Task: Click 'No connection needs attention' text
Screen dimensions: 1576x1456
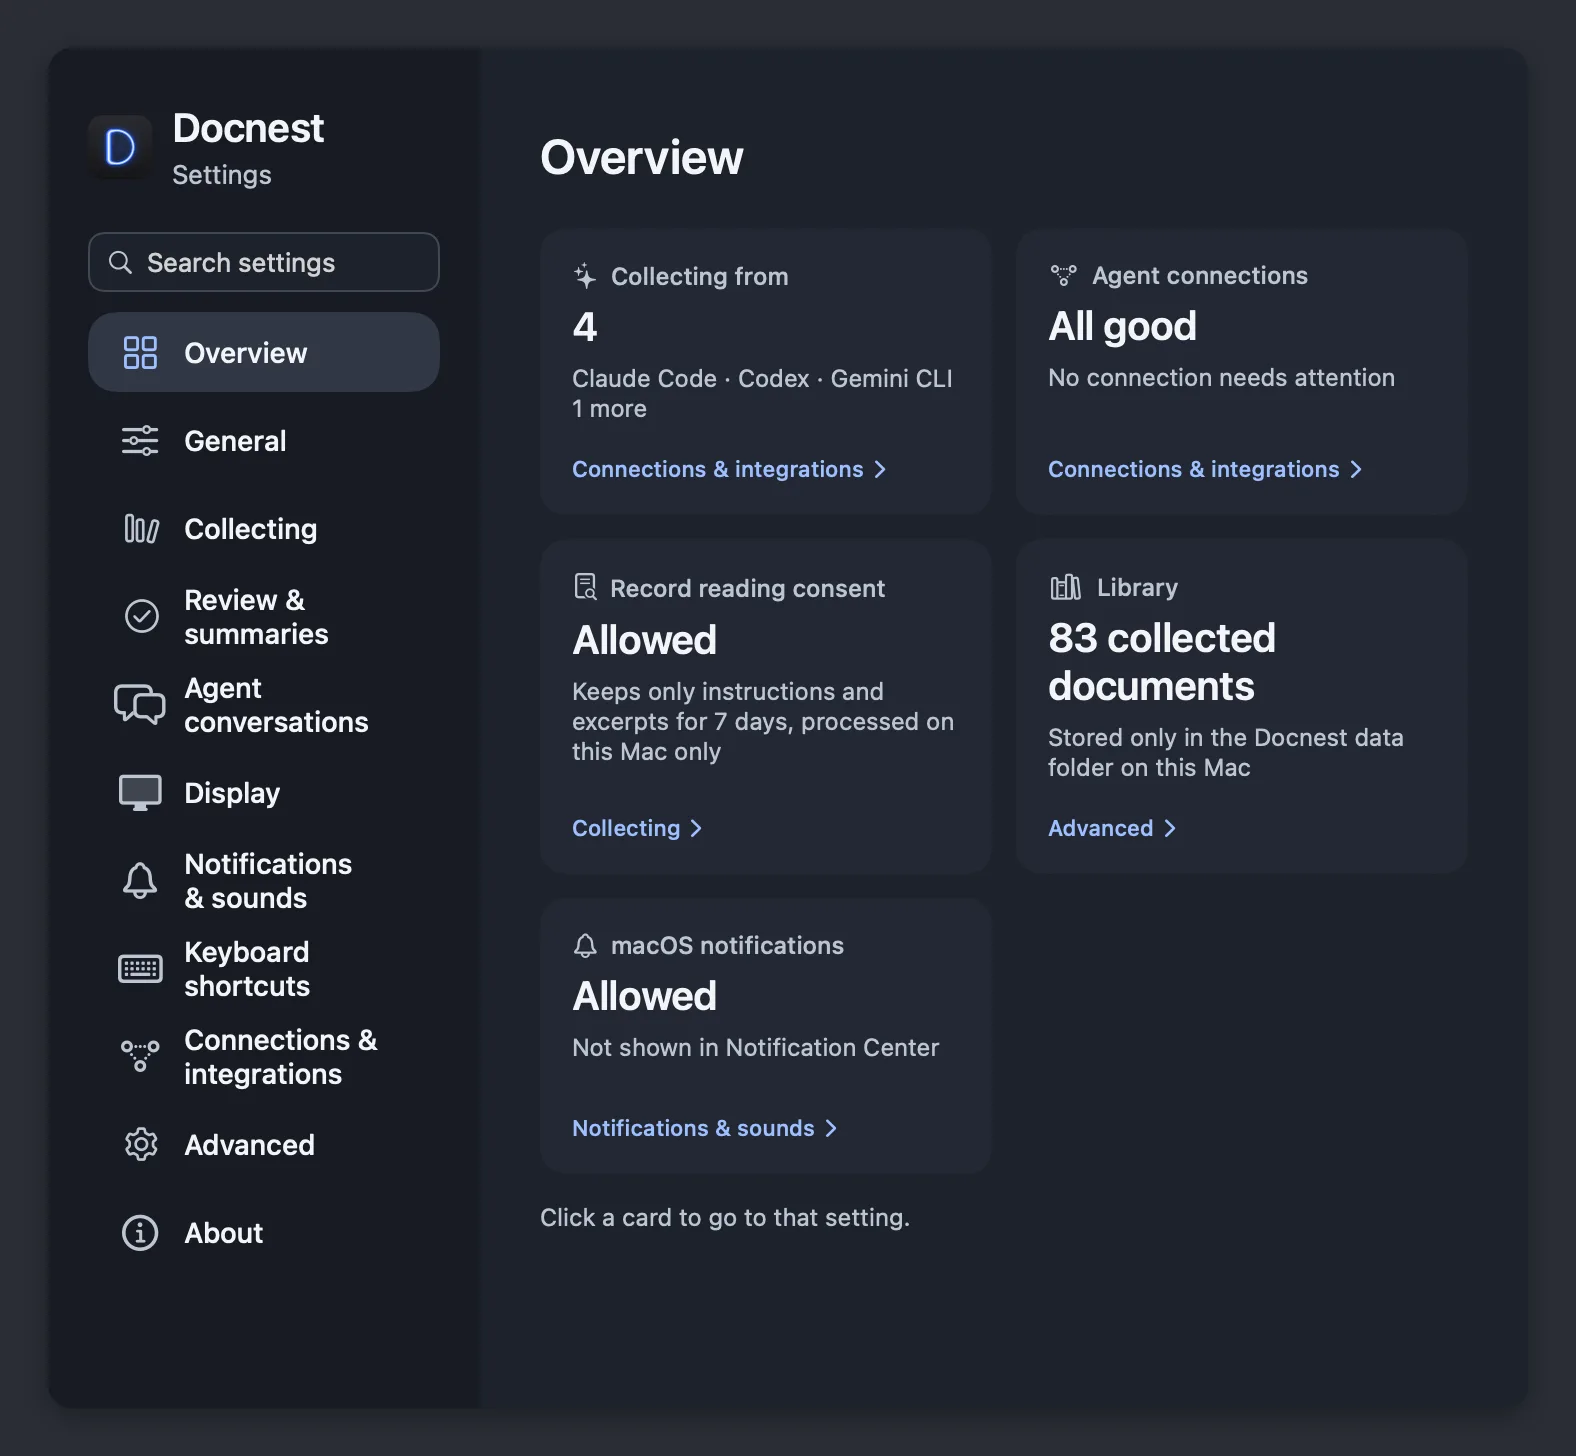Action: tap(1221, 377)
